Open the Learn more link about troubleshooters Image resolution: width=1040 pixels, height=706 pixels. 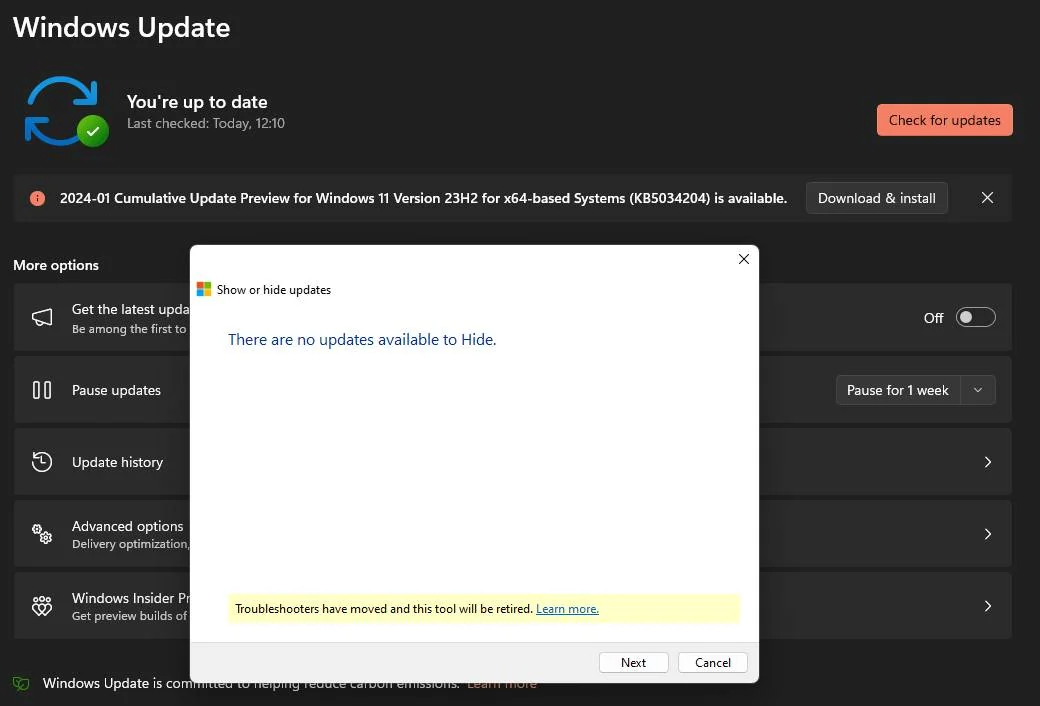[567, 609]
